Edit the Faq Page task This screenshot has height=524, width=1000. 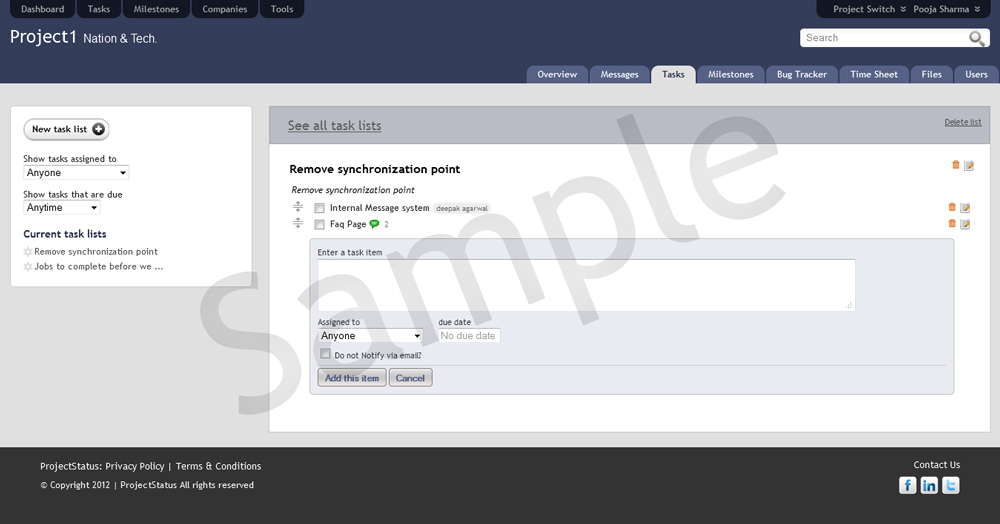tap(965, 224)
